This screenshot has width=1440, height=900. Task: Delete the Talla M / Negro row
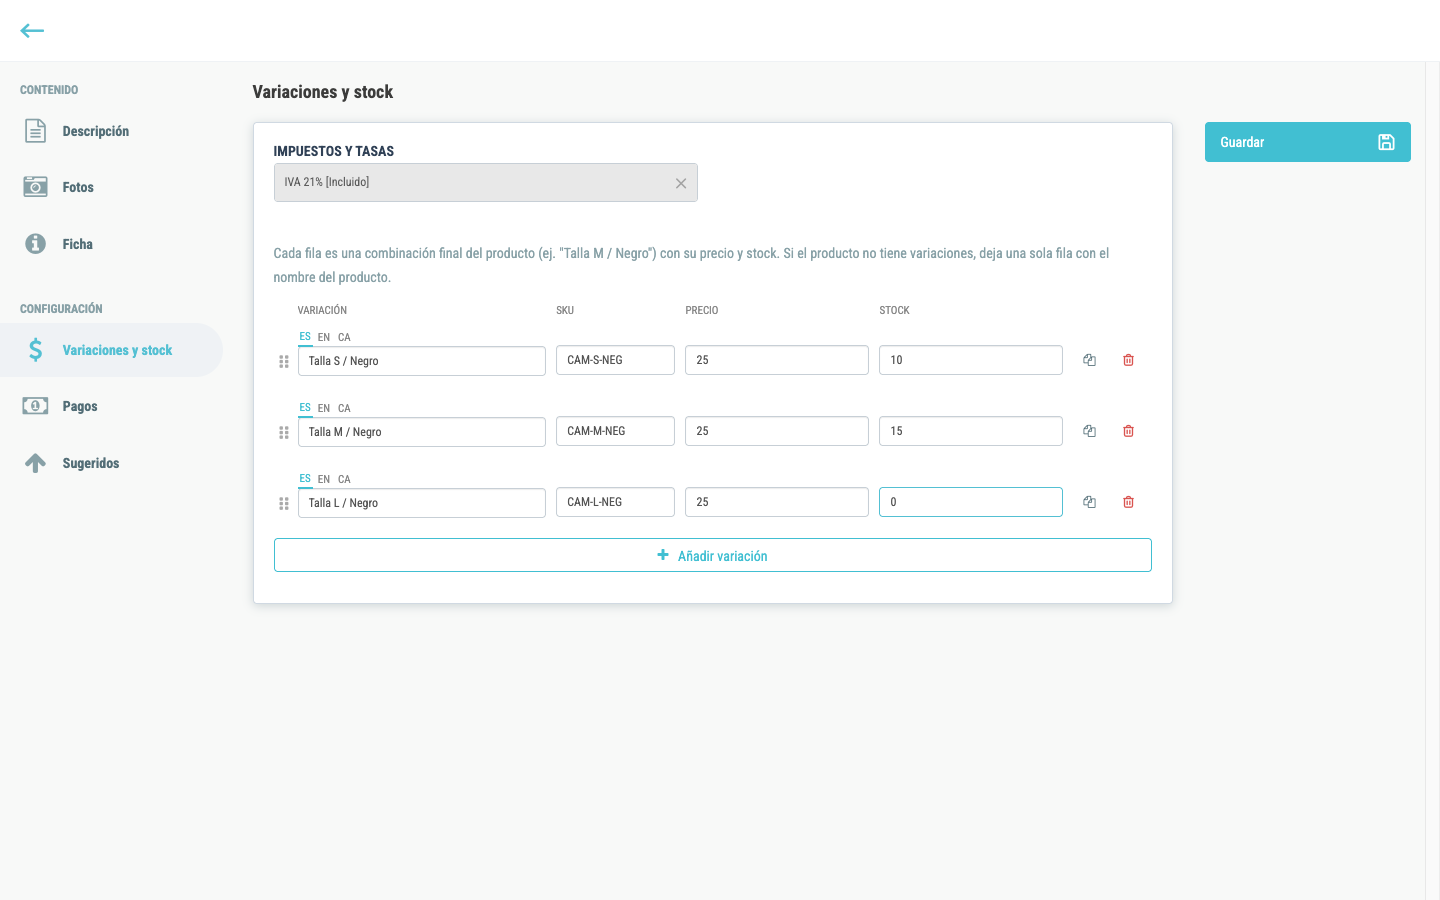click(1128, 431)
